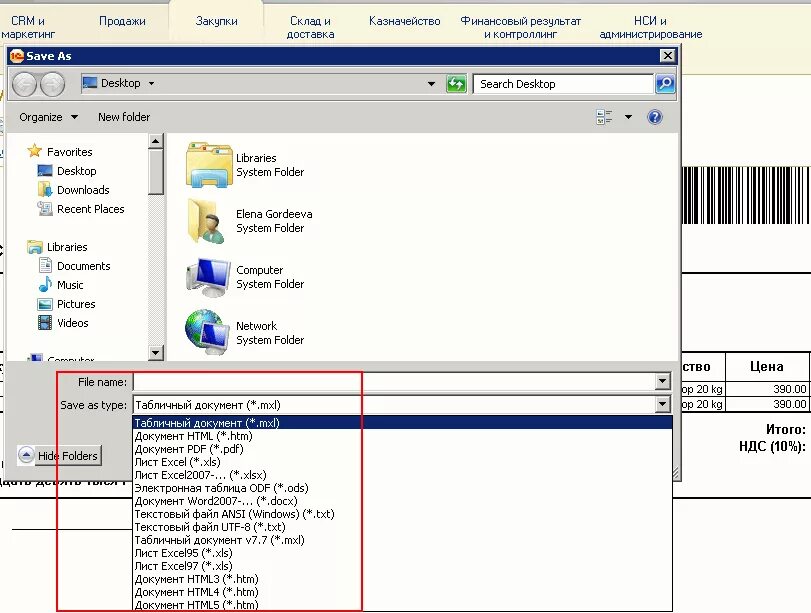Viewport: 811px width, 613px height.
Task: Click the File name input field
Action: point(394,382)
